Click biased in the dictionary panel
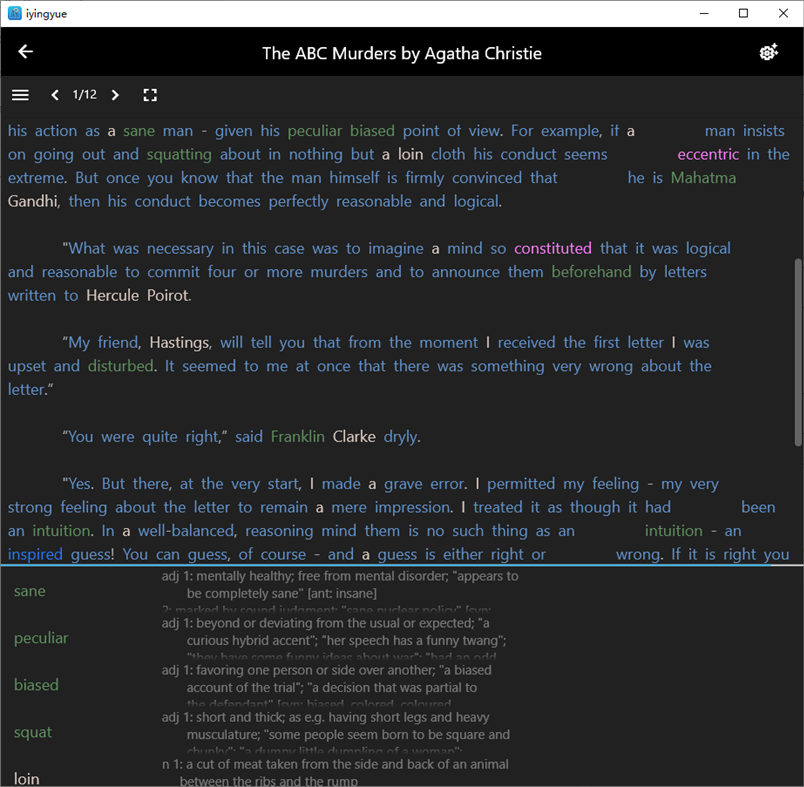The height and width of the screenshot is (787, 804). (36, 684)
